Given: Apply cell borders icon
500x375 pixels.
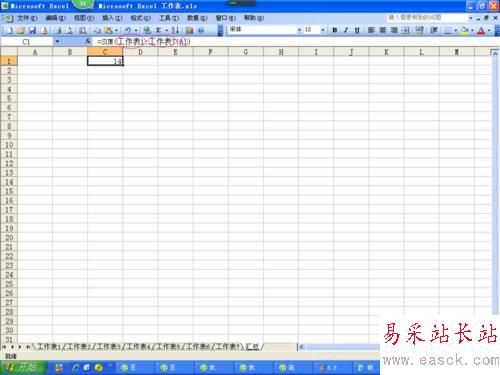Looking at the screenshot, I should pos(448,30).
